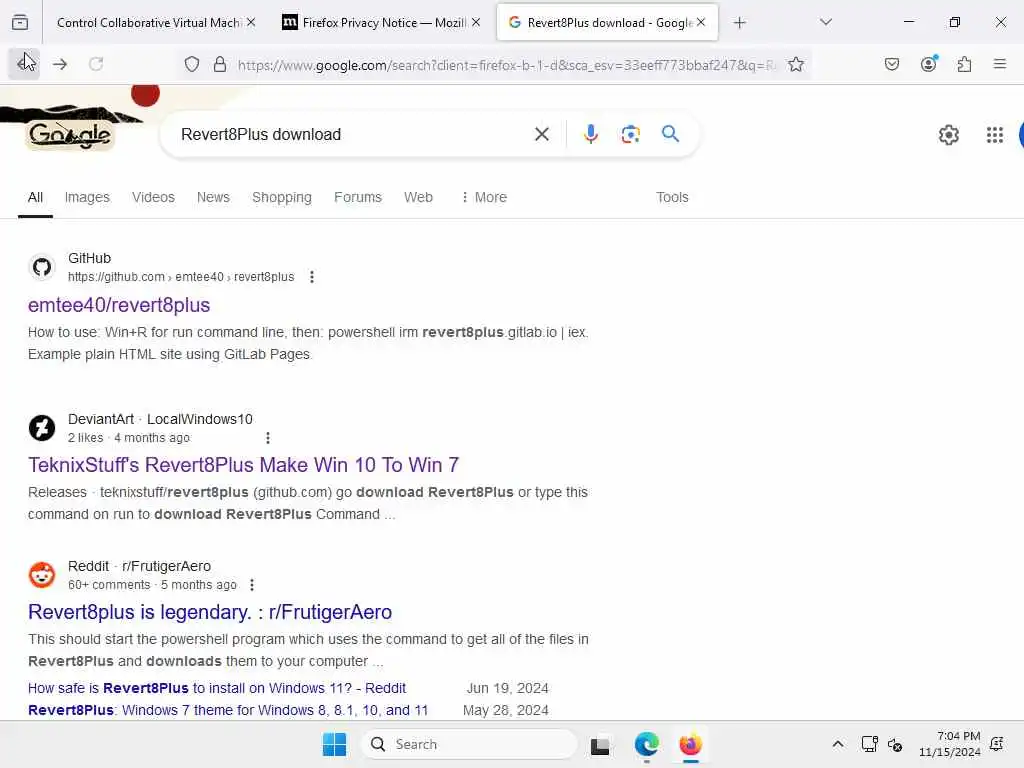Select the All results tab
Viewport: 1024px width, 768px height.
pos(35,197)
